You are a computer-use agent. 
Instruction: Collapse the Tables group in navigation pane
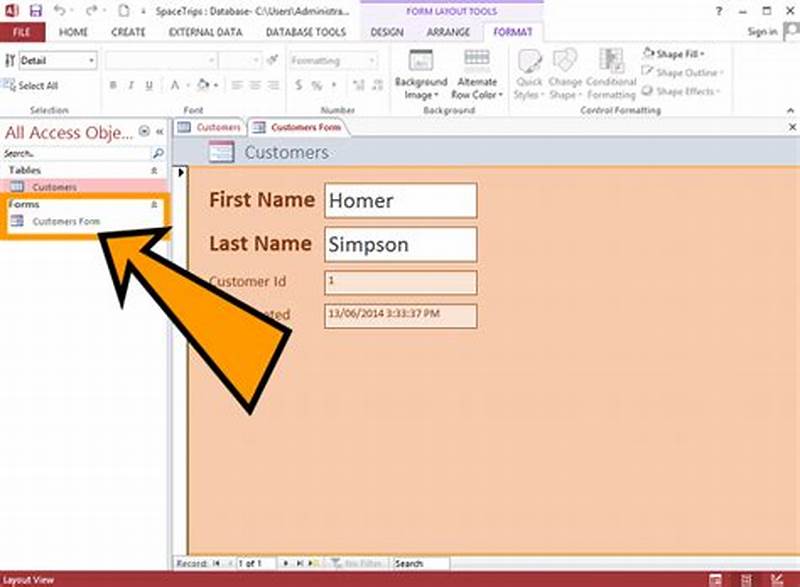tap(155, 170)
